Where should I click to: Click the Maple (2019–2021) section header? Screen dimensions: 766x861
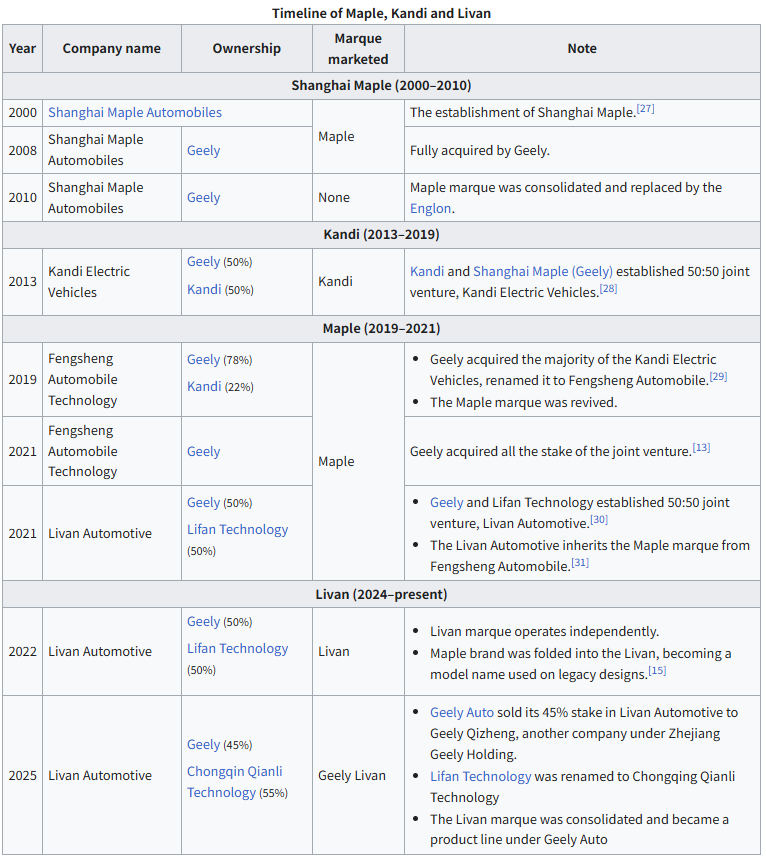381,329
